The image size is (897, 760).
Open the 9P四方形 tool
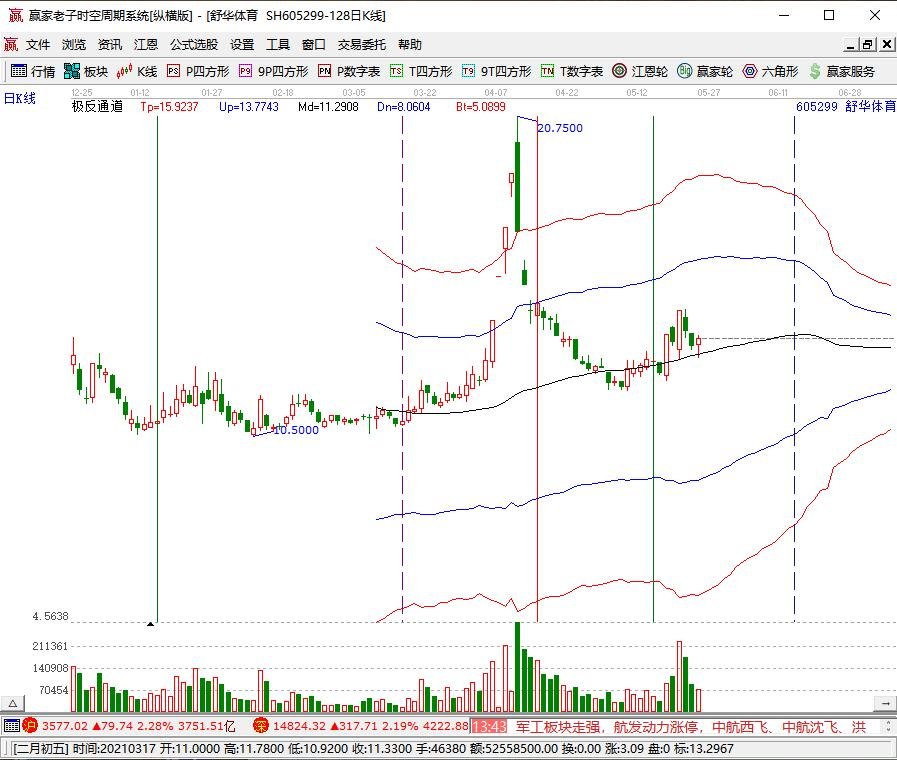(x=273, y=71)
